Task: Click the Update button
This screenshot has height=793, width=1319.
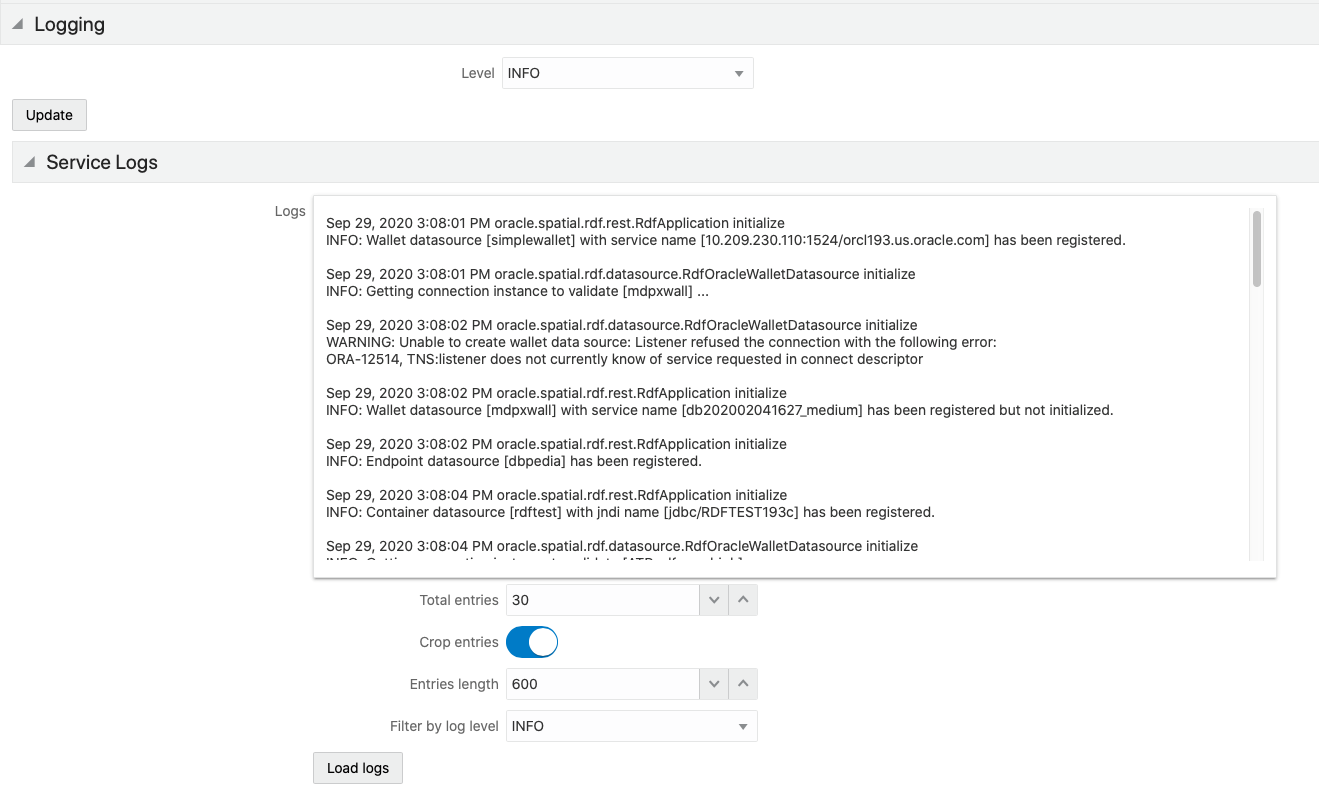Action: click(49, 115)
